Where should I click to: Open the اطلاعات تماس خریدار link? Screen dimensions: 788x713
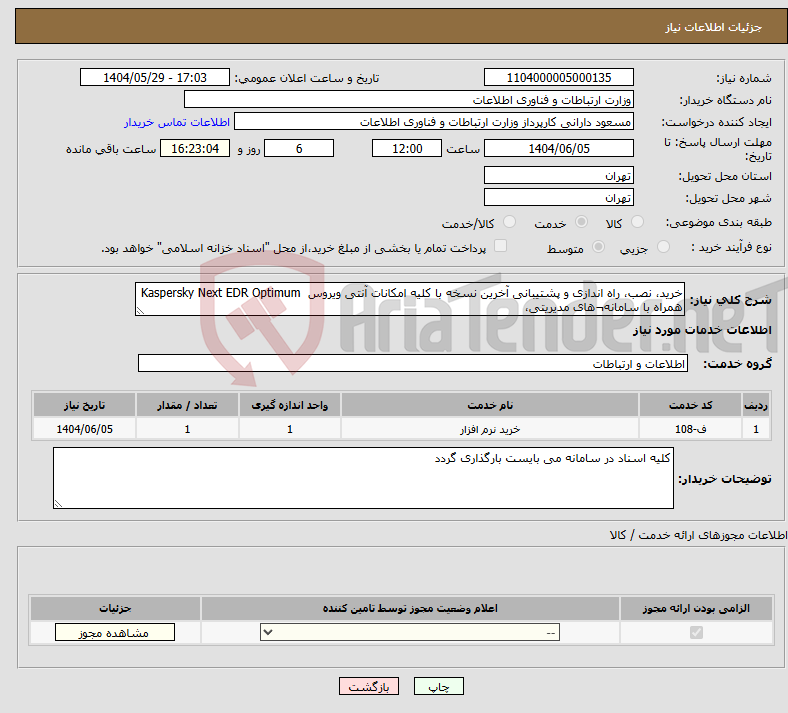point(177,122)
